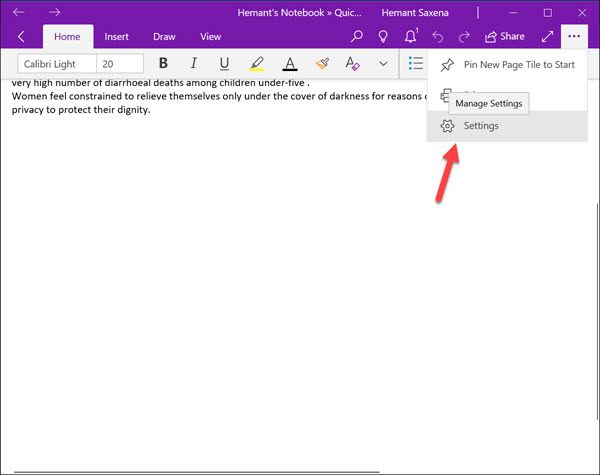Viewport: 600px width, 475px height.
Task: Open navigation pane with left chevron
Action: pos(21,37)
